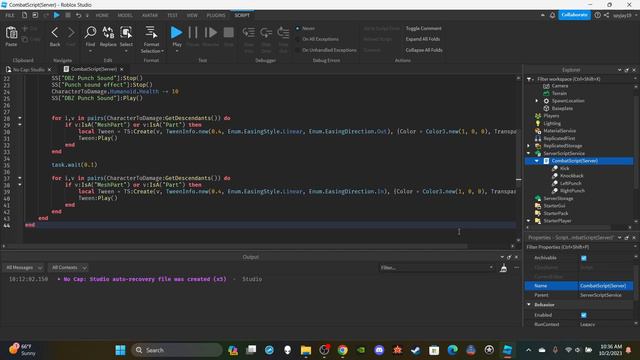Select the Players service in Explorer
The height and width of the screenshot is (360, 640).
pyautogui.click(x=551, y=116)
